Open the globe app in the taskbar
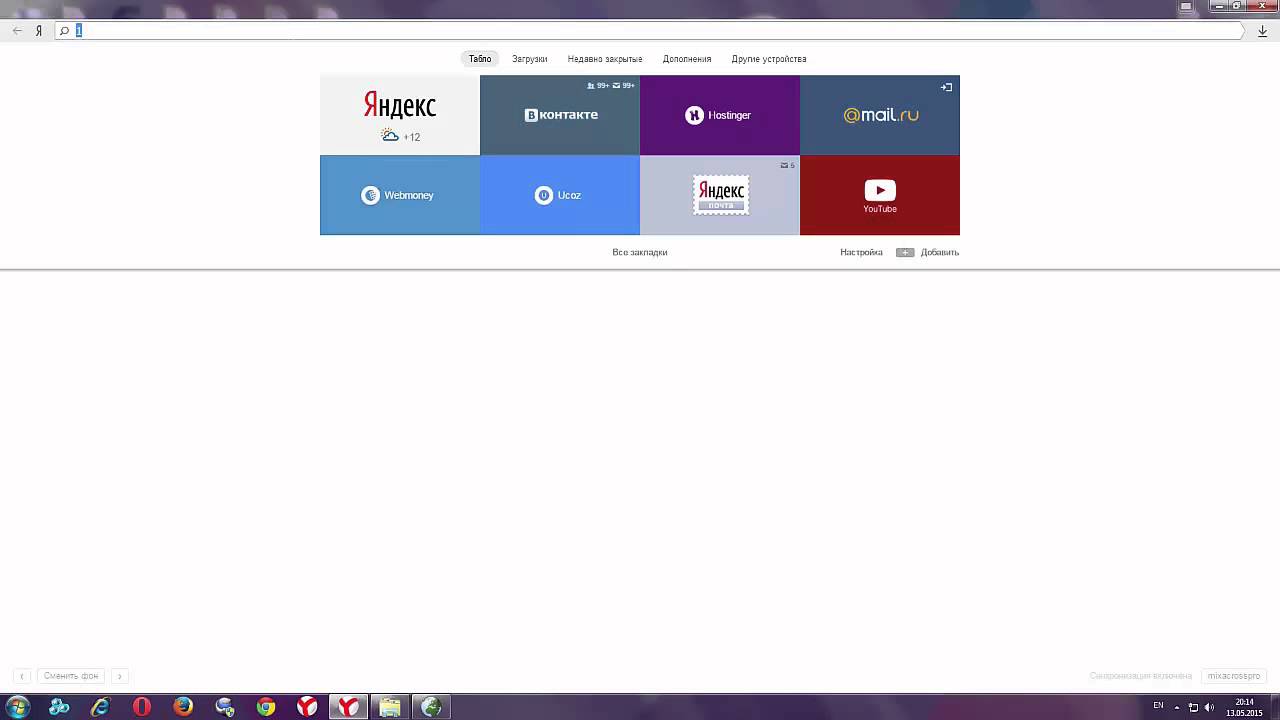This screenshot has width=1280, height=720. click(431, 707)
